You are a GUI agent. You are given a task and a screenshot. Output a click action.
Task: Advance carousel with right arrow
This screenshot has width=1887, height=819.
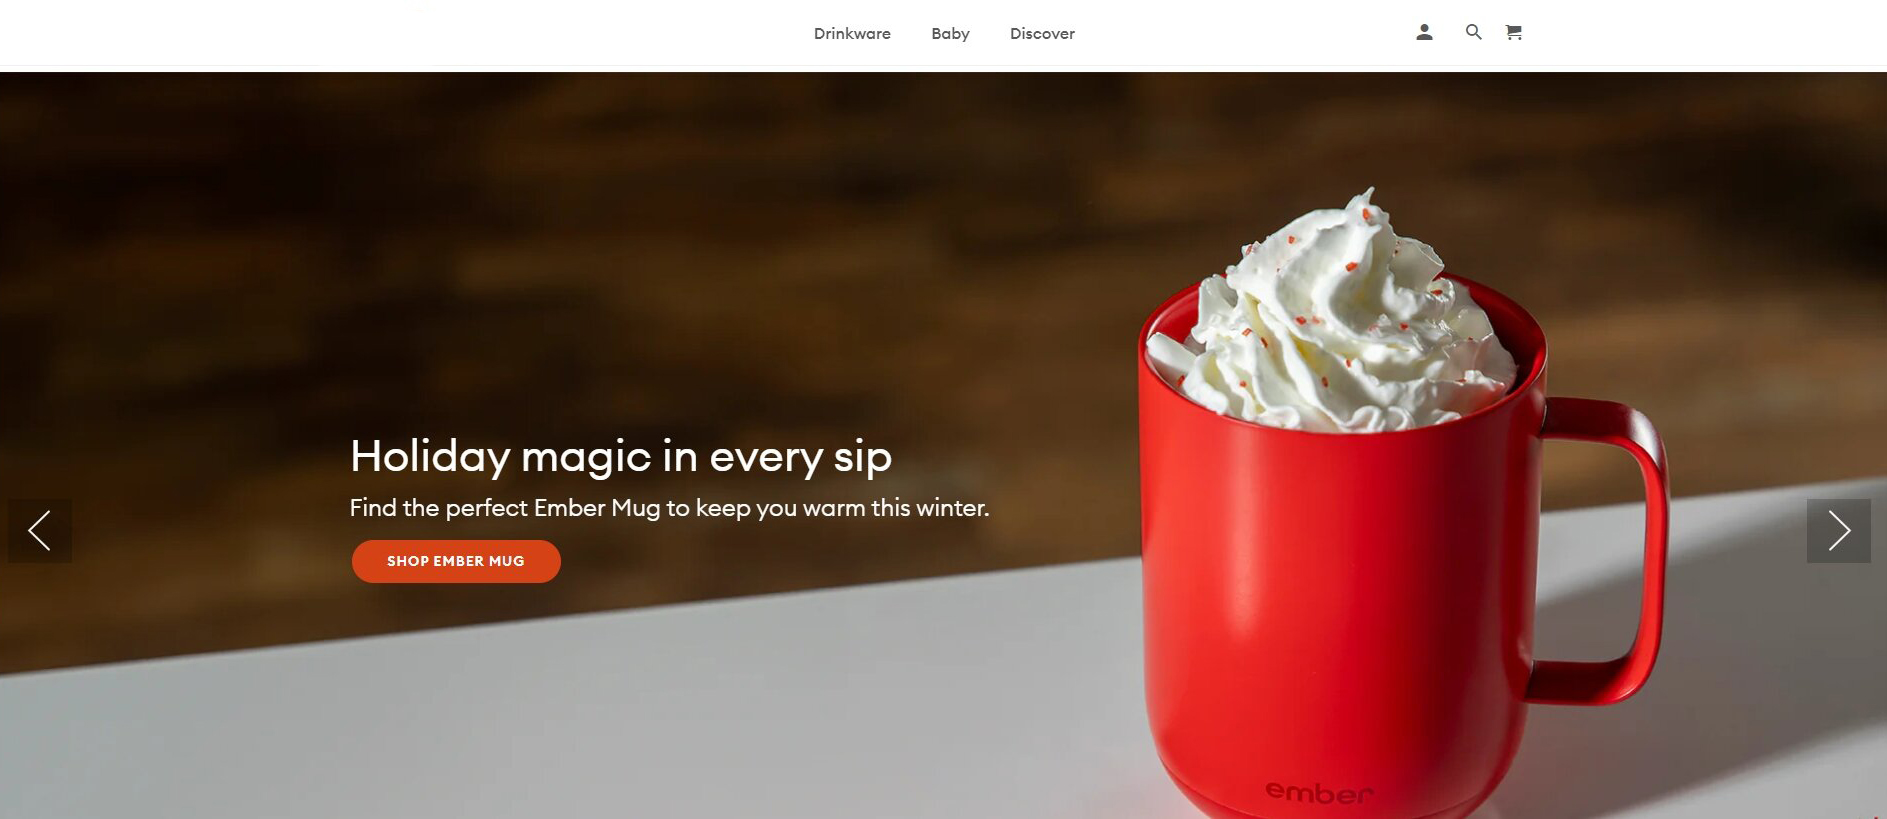[1838, 531]
